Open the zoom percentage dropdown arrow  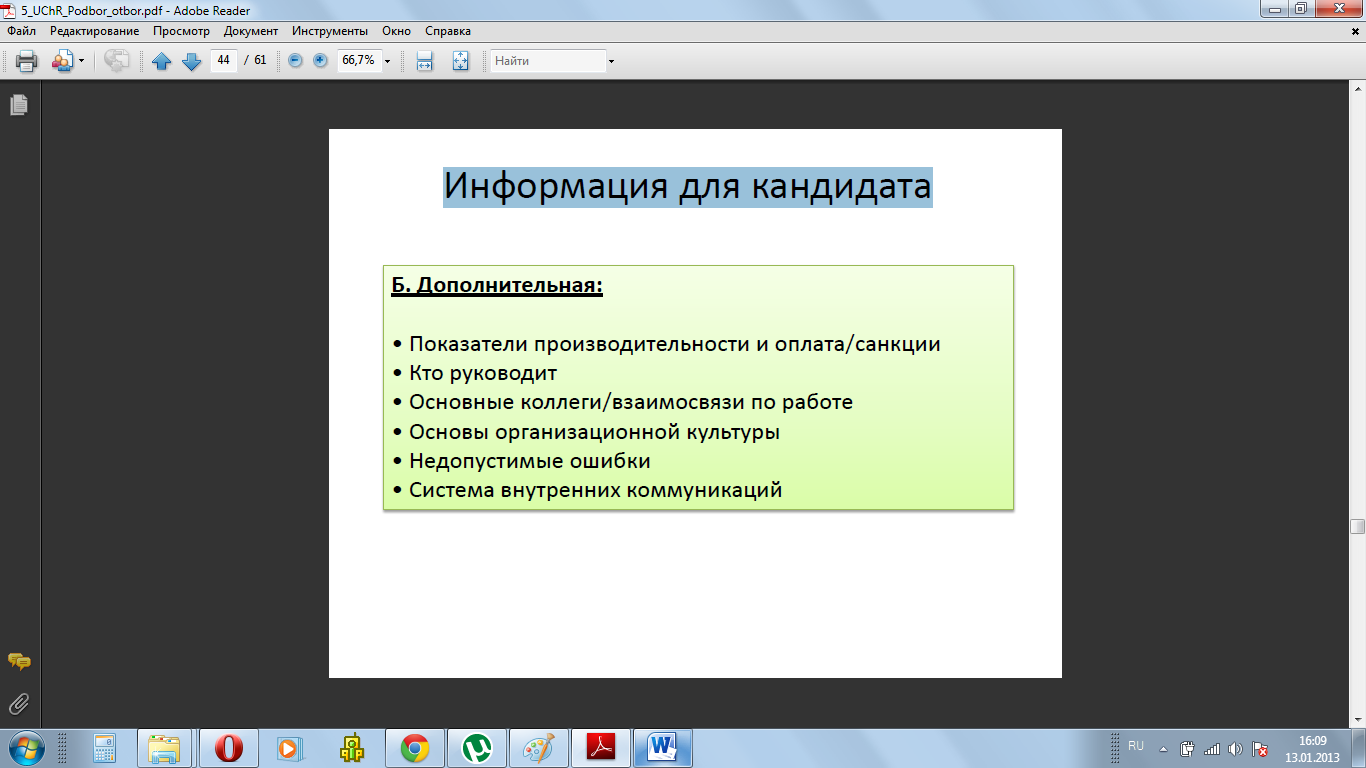388,61
